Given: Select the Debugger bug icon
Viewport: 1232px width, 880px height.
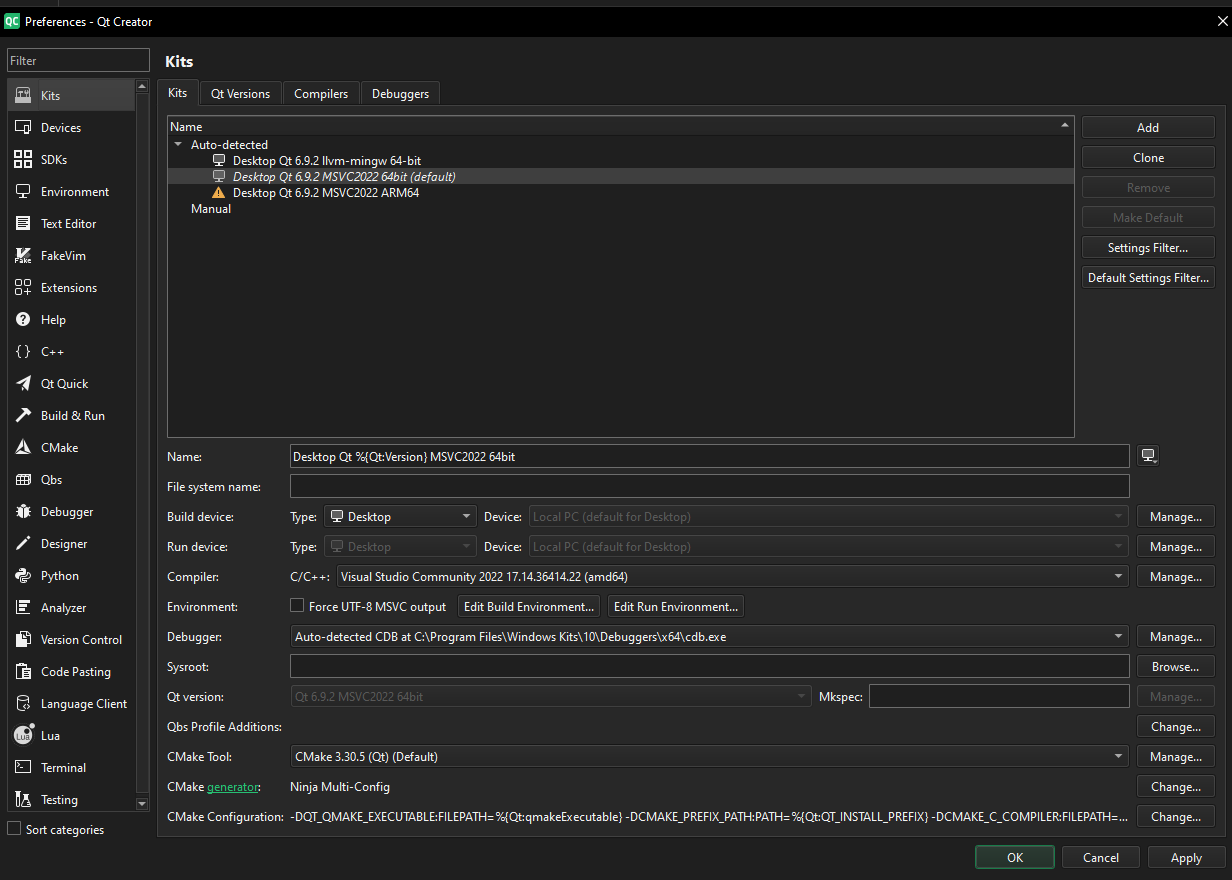Looking at the screenshot, I should tap(23, 511).
